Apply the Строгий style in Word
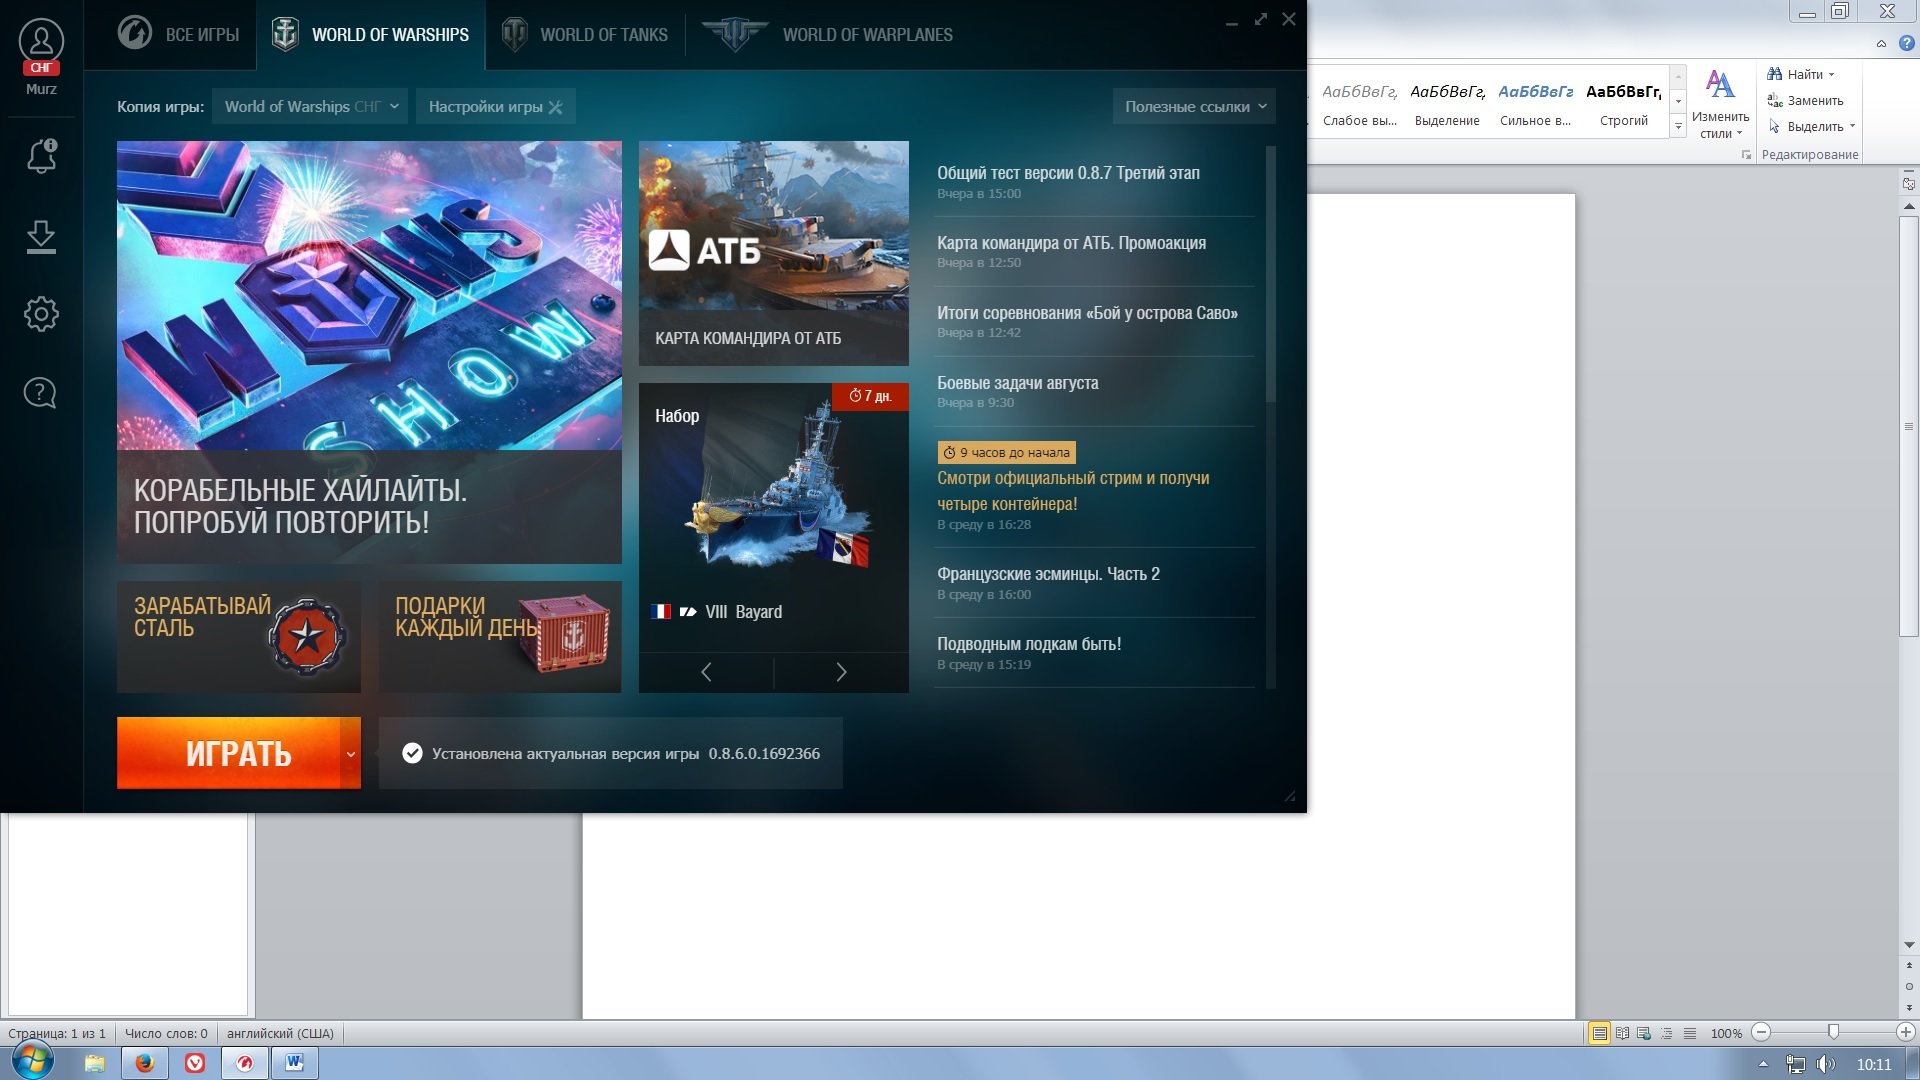1920x1080 pixels. (x=1623, y=105)
